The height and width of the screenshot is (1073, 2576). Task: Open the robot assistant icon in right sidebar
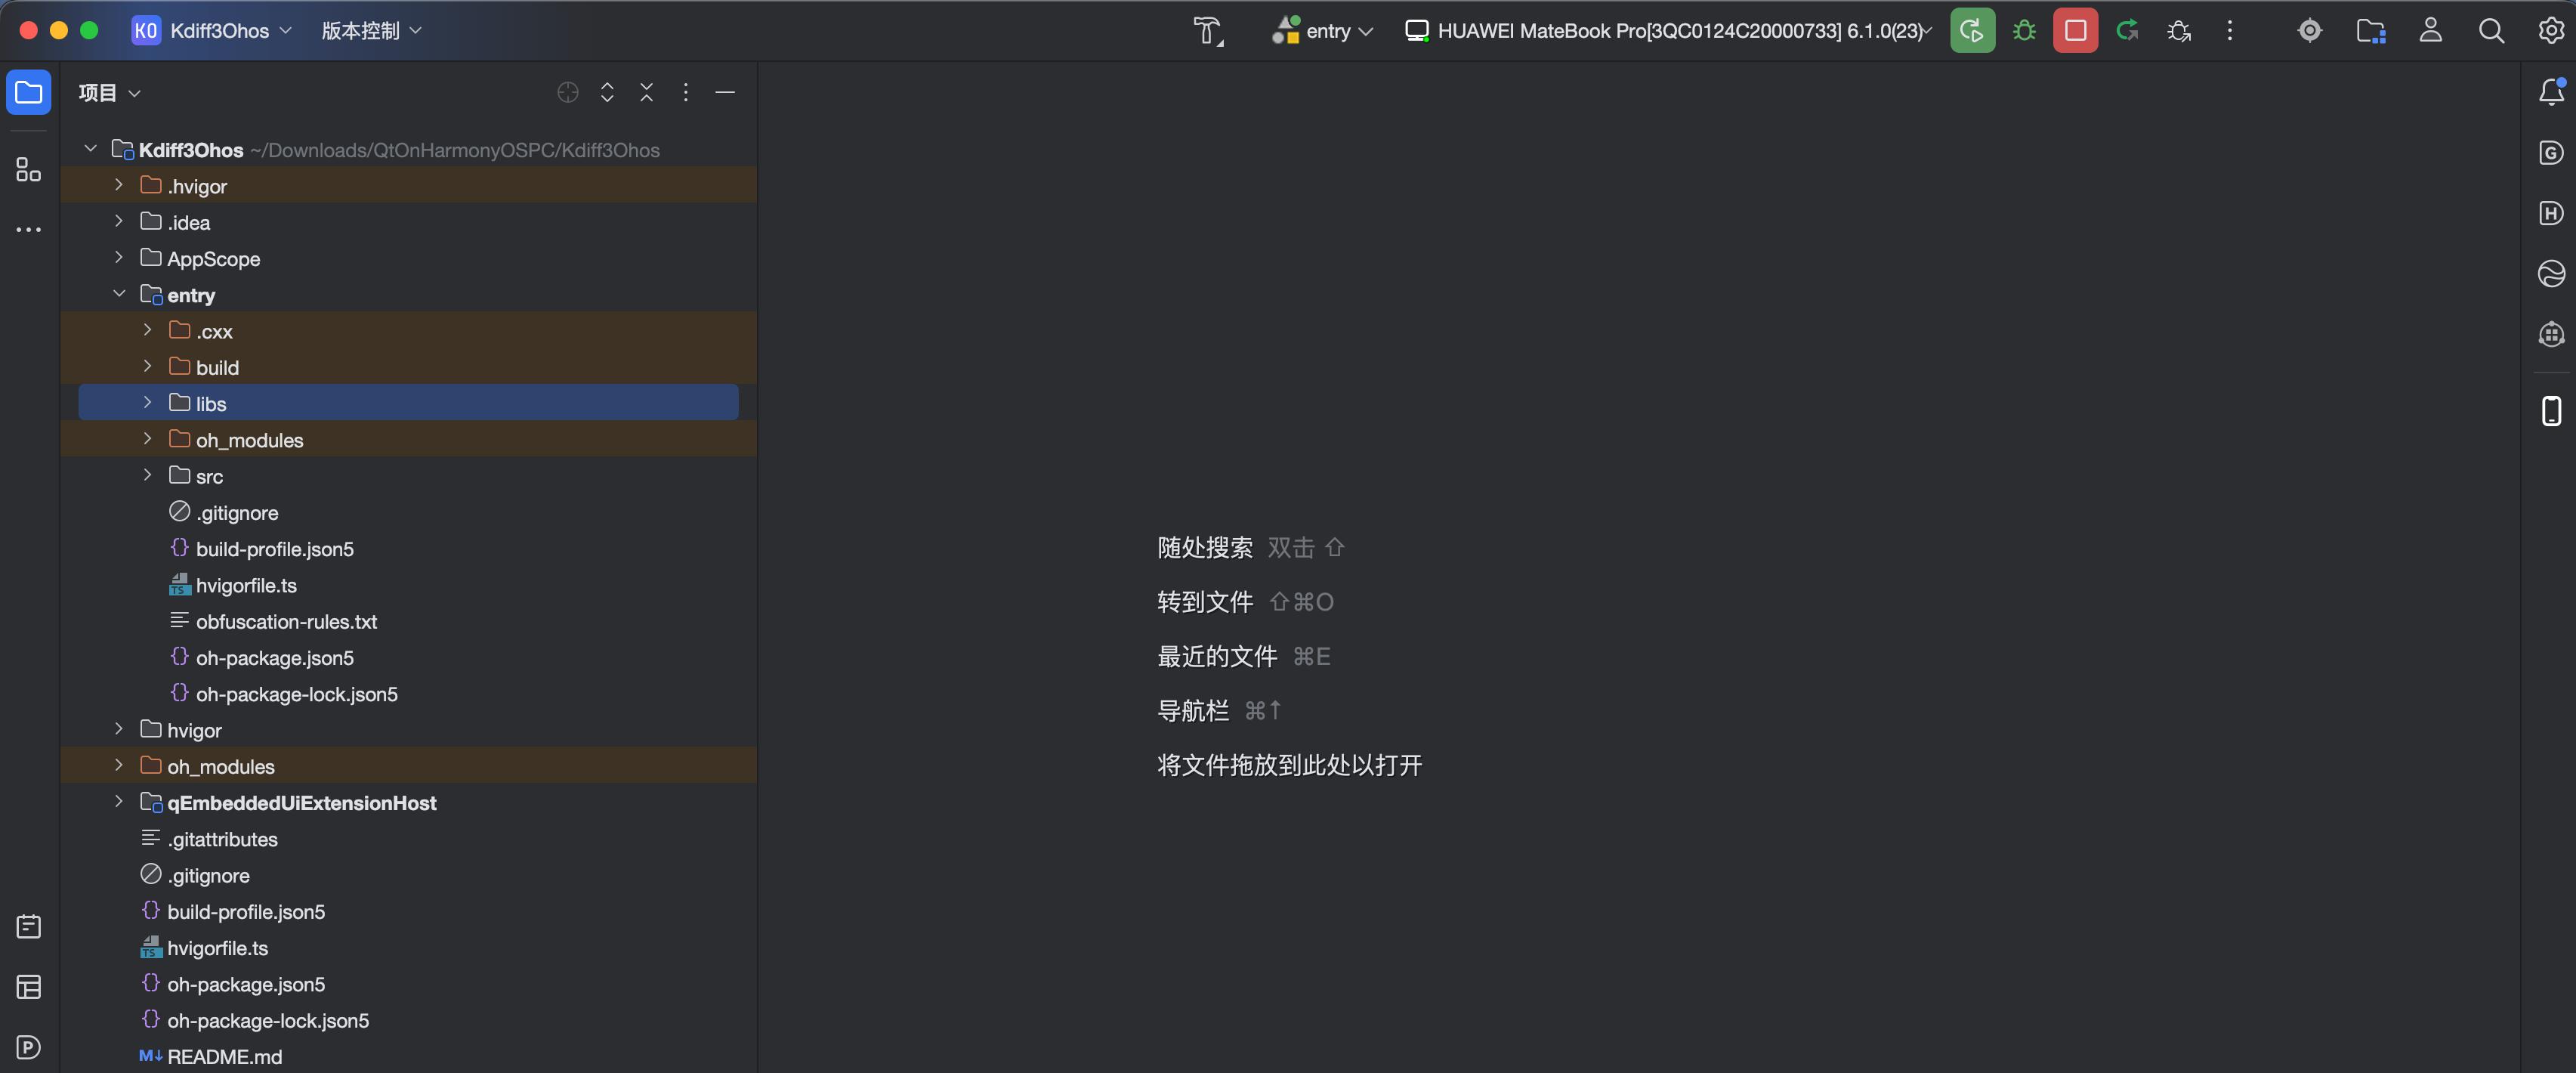point(2551,334)
